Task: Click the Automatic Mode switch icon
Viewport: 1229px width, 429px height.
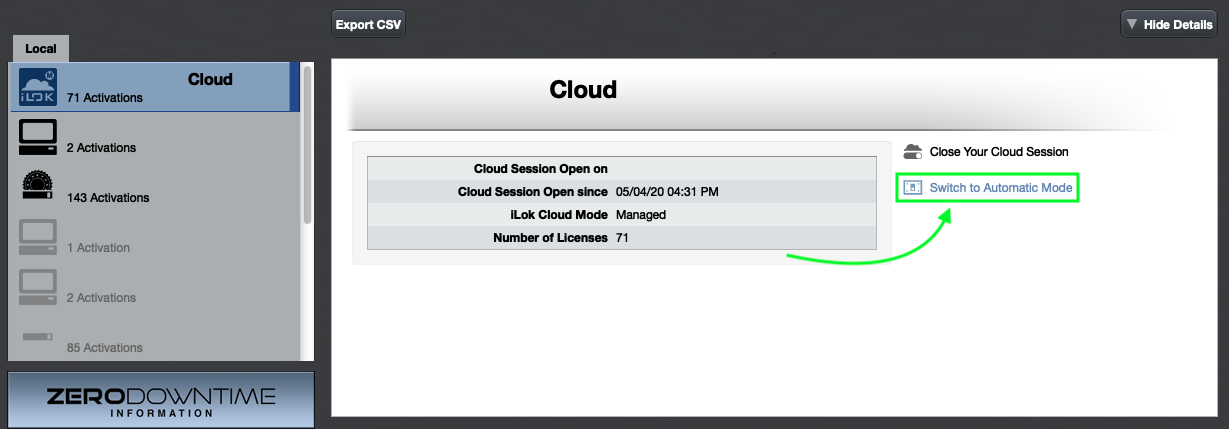Action: point(912,188)
